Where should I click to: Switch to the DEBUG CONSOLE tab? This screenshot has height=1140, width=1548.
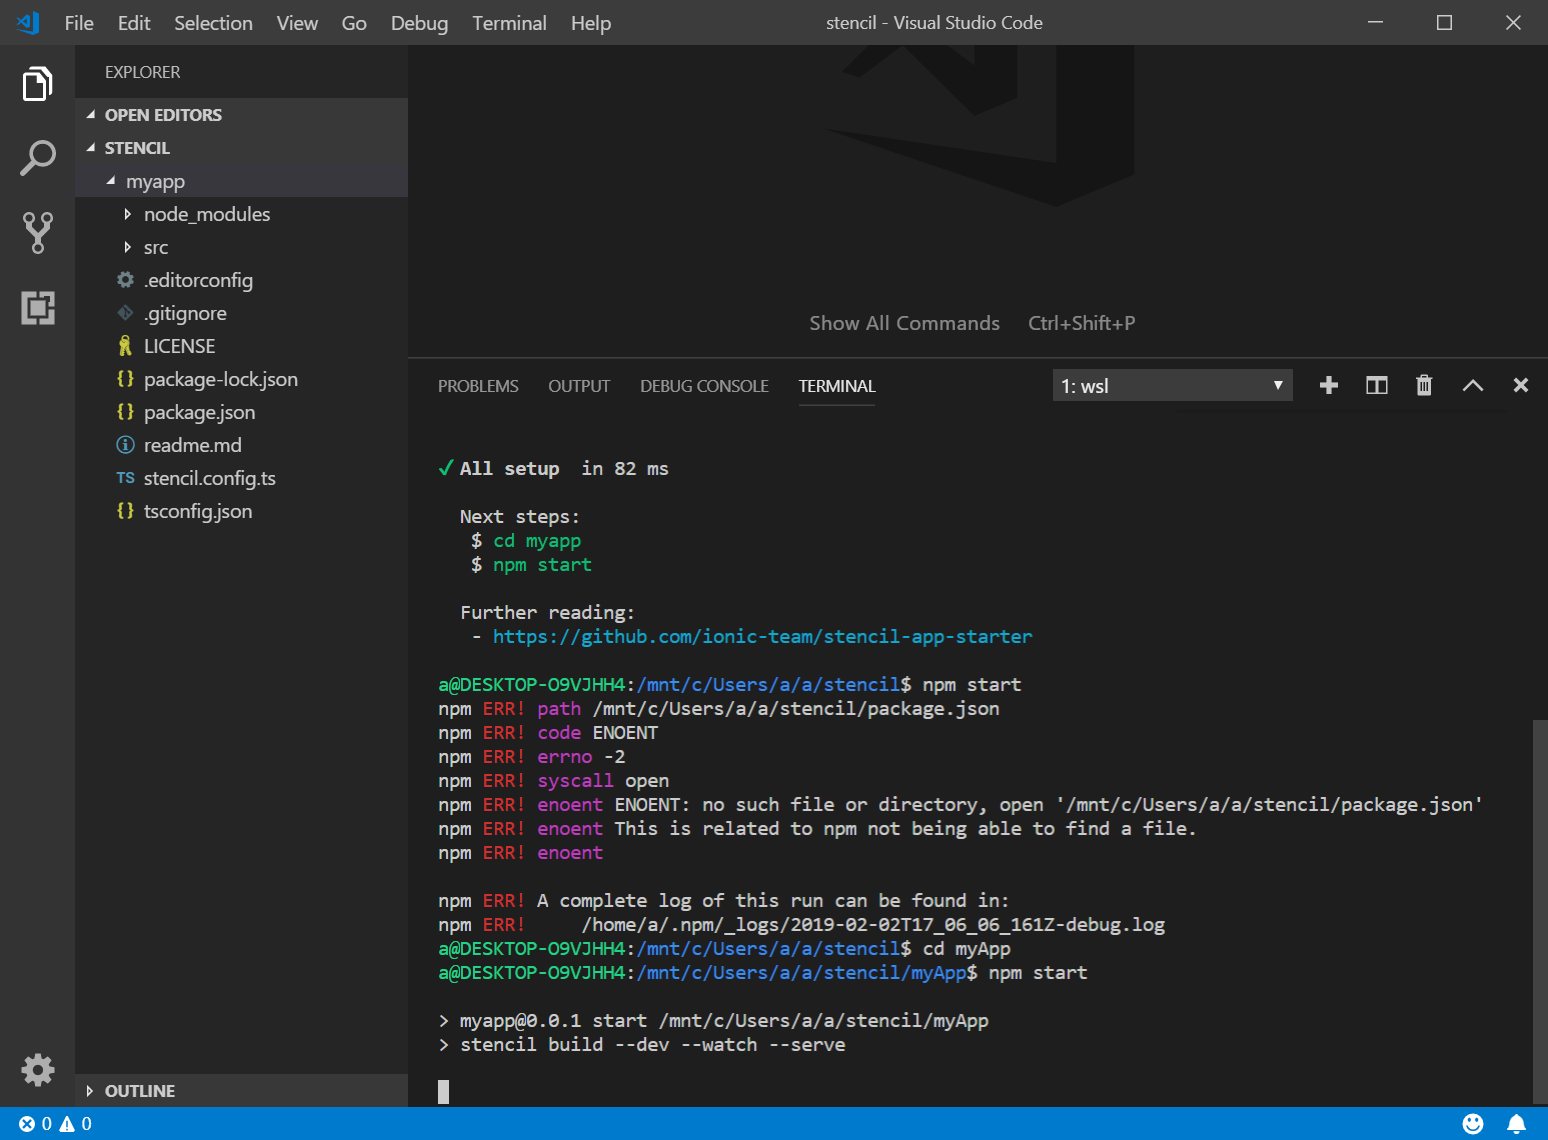point(704,386)
